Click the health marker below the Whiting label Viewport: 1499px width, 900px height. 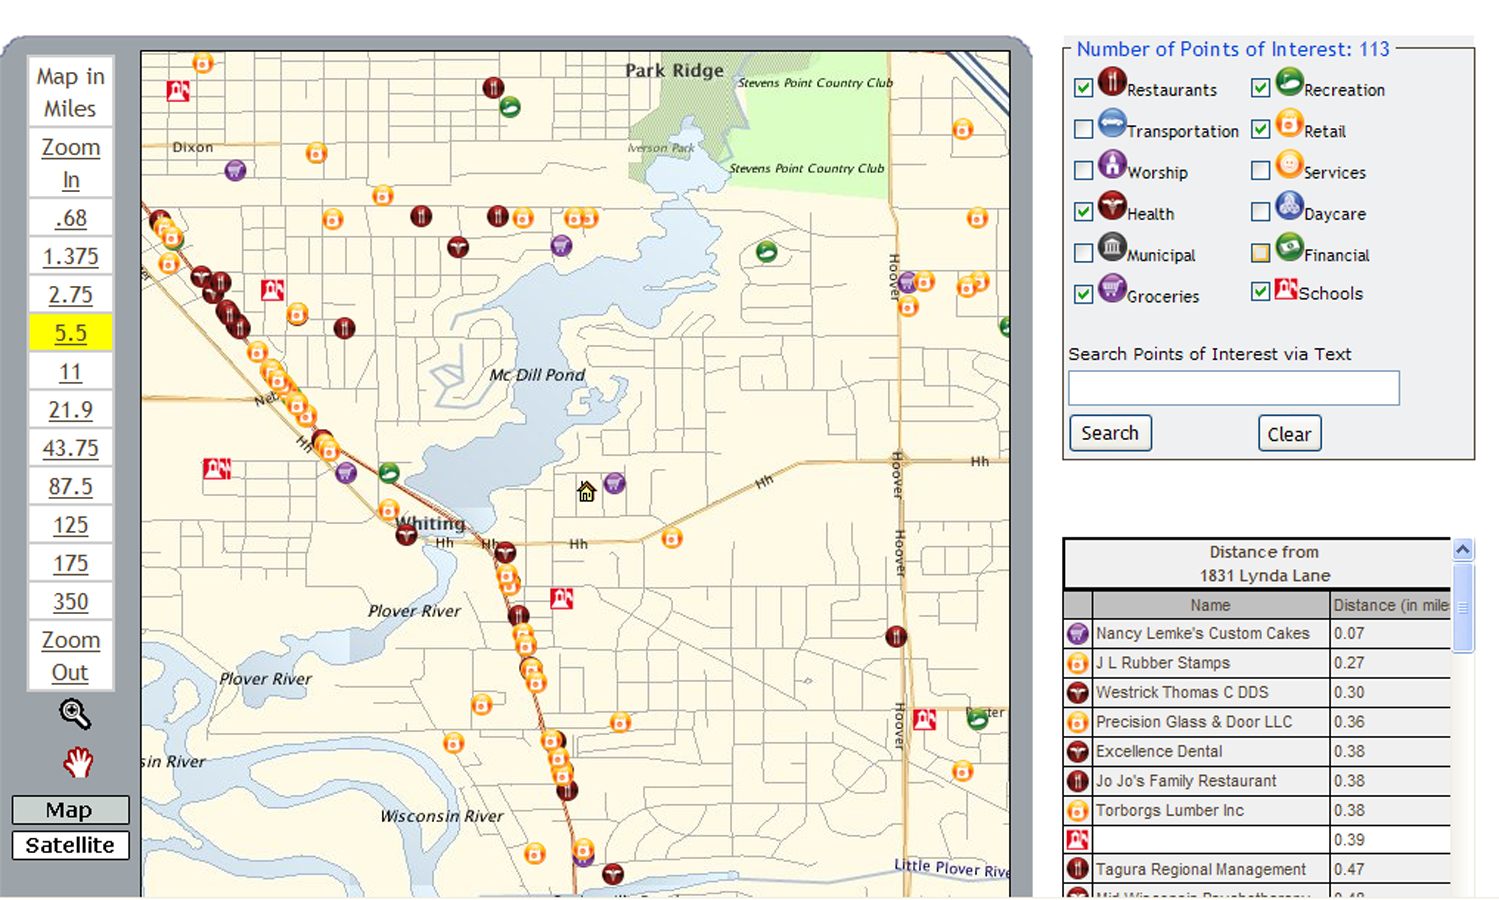point(406,534)
